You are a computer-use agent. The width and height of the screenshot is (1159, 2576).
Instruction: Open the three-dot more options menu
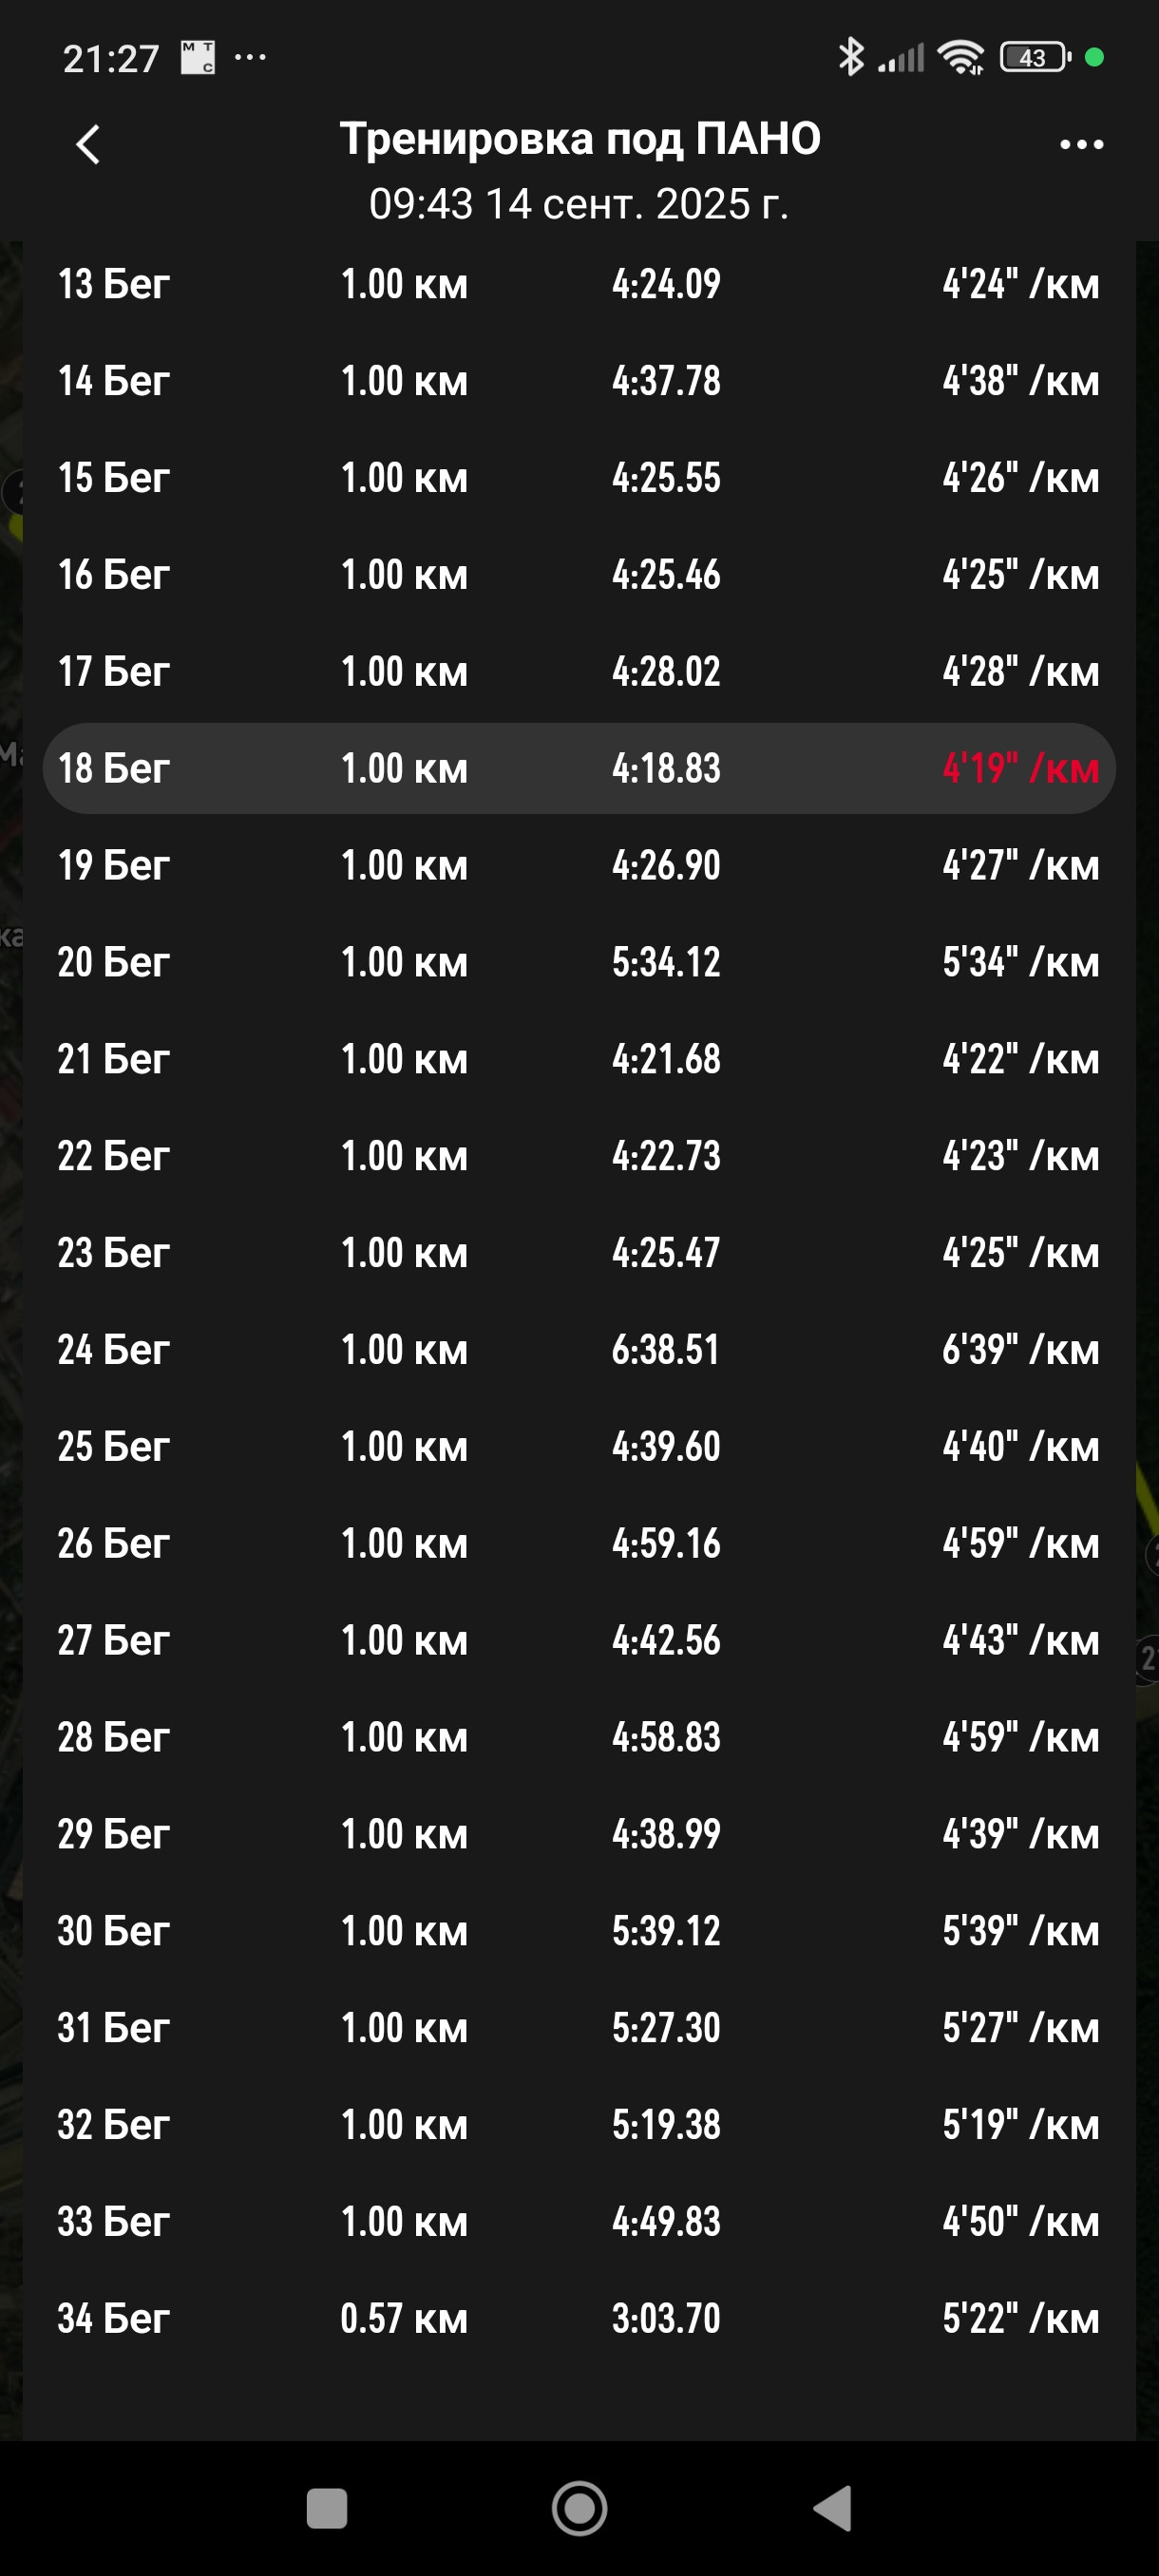(x=1081, y=144)
